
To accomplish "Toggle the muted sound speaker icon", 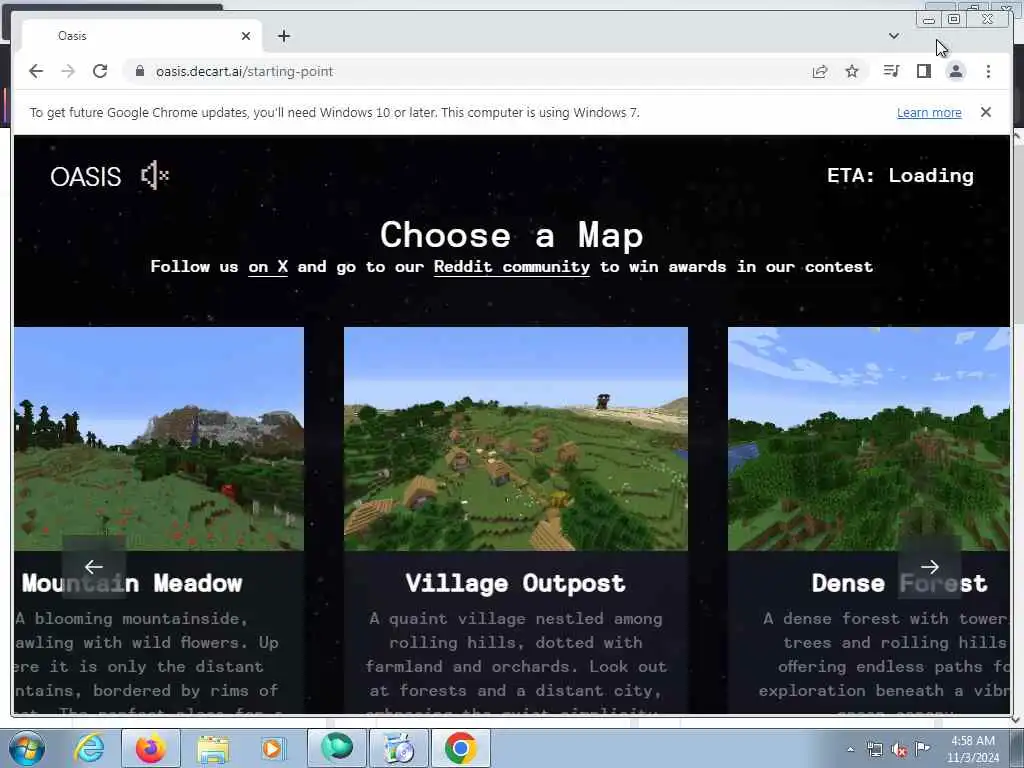I will point(155,175).
